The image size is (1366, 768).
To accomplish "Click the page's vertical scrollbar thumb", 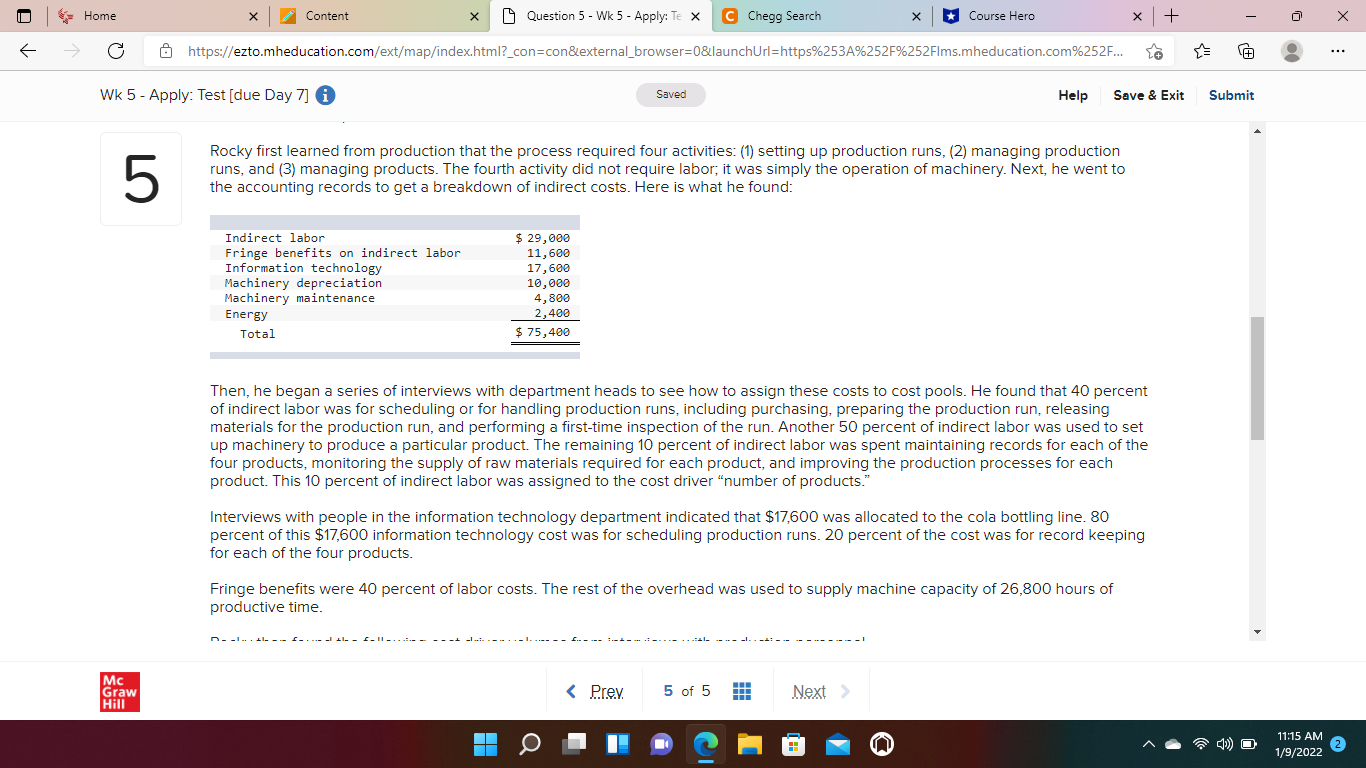I will (1257, 378).
